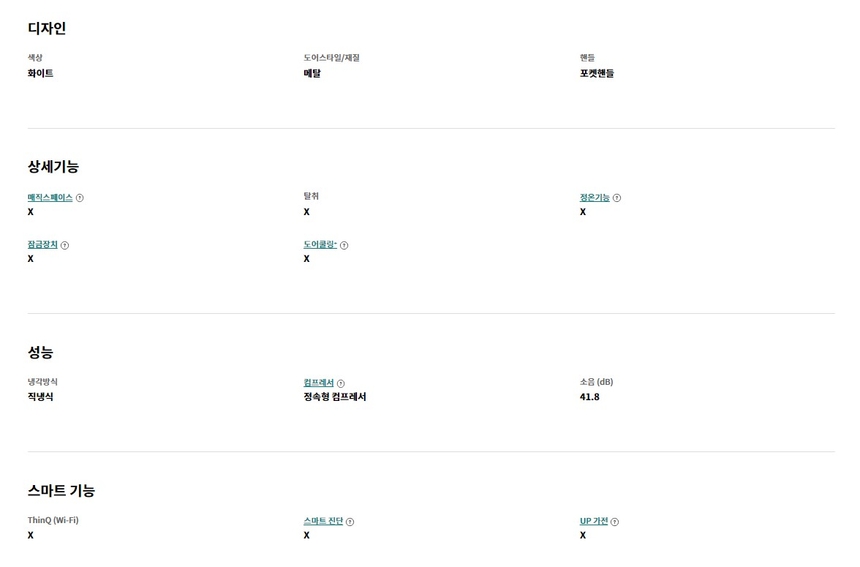Image resolution: width=860 pixels, height=567 pixels.
Task: Click the UP 가전 link
Action: [594, 521]
